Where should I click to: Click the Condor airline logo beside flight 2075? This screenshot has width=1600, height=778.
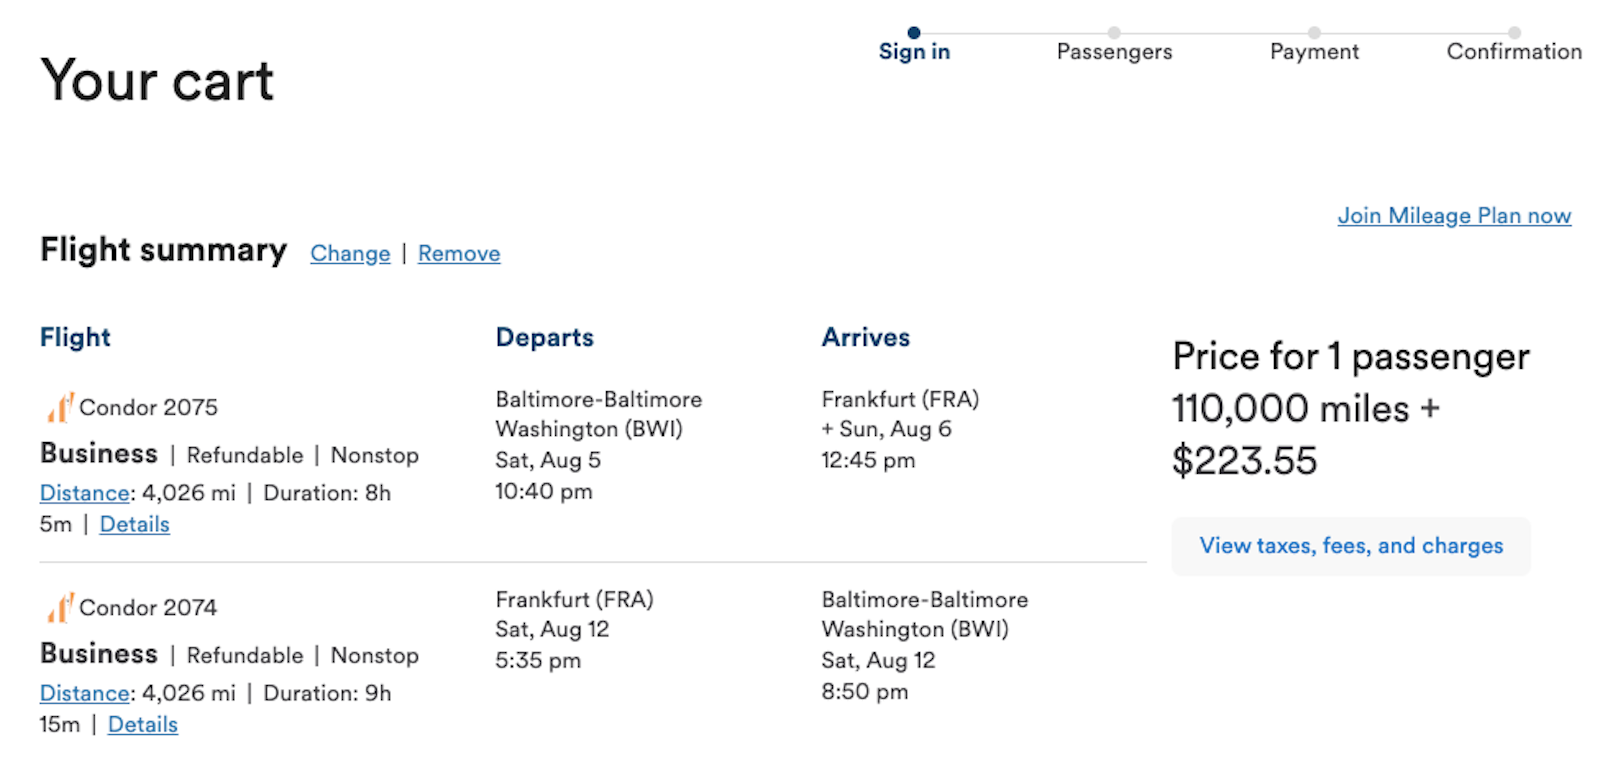(x=60, y=407)
